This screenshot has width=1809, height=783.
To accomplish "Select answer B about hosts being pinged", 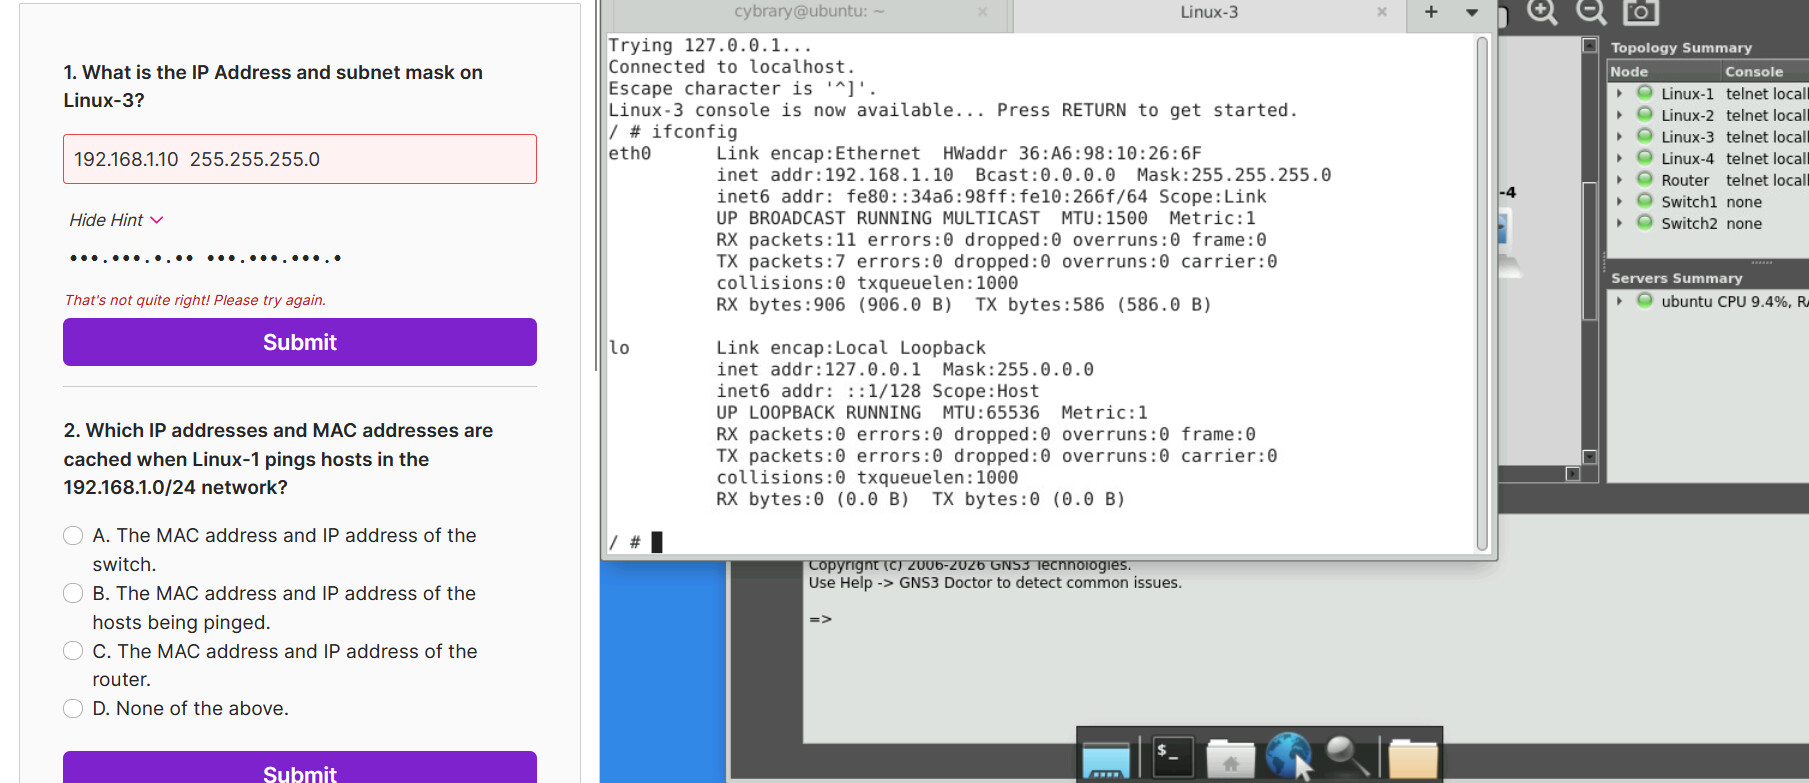I will pyautogui.click(x=73, y=593).
